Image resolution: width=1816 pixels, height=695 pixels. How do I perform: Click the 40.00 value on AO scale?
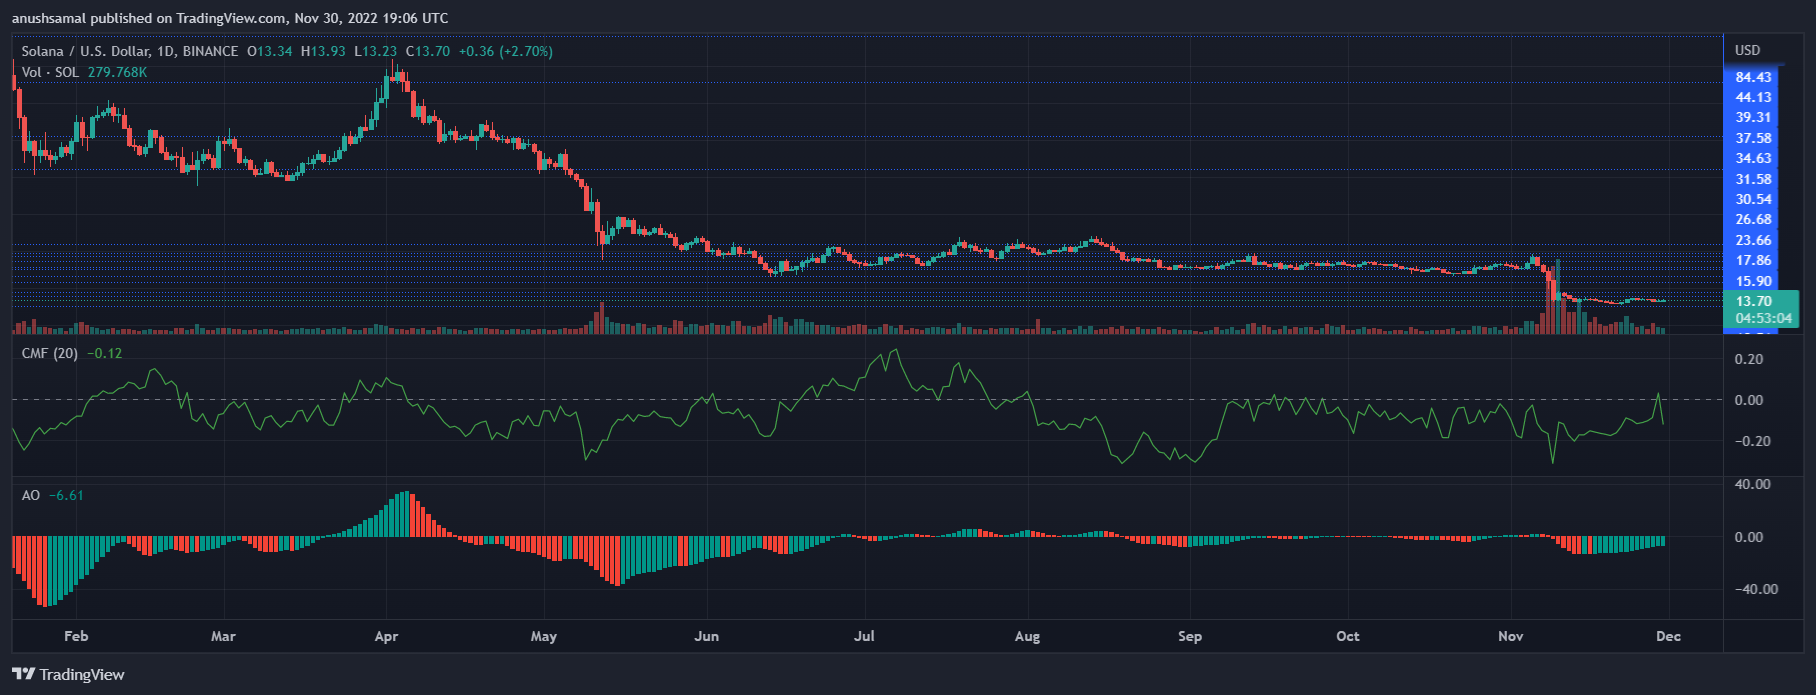tap(1752, 484)
